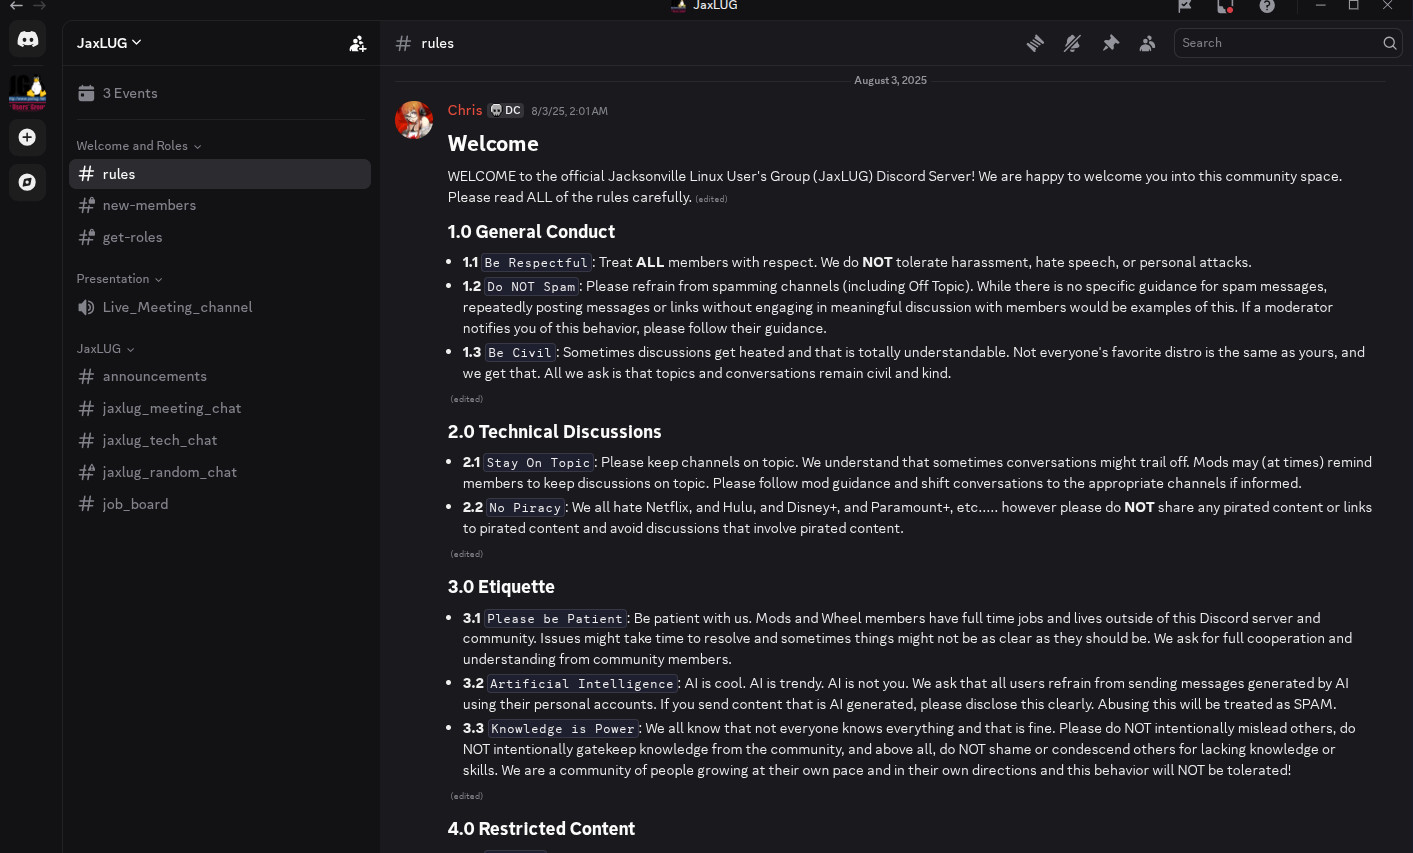Viewport: 1413px width, 853px height.
Task: Click the Add a Server plus icon
Action: tap(28, 137)
